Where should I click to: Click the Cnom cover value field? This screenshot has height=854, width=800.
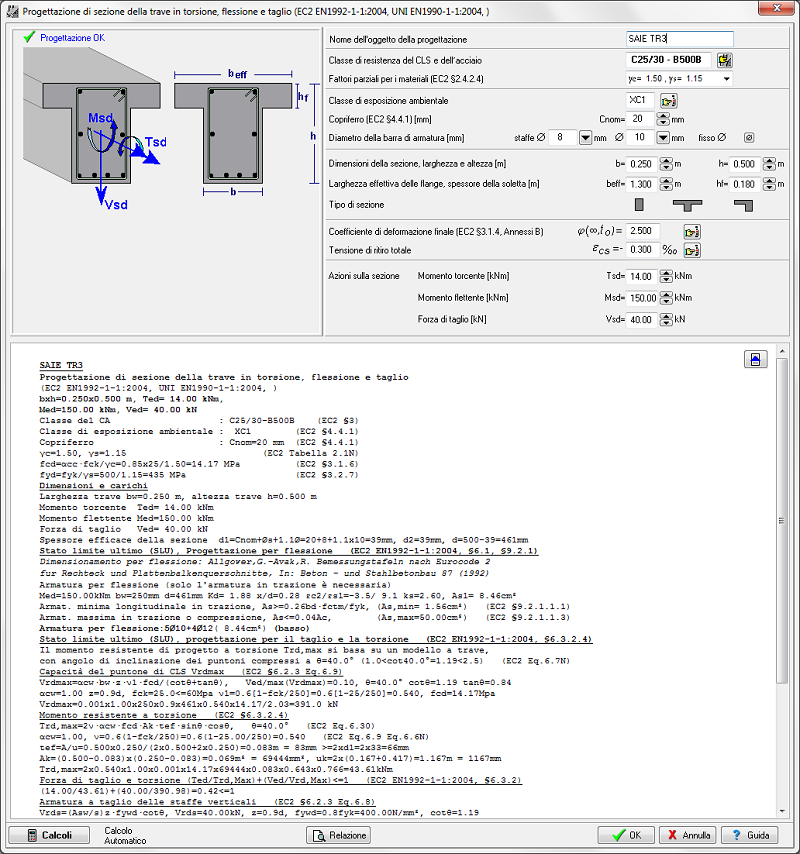(x=640, y=119)
